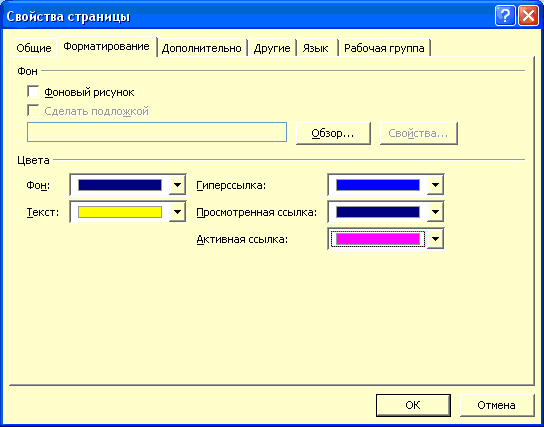Switch to the Общие tab
This screenshot has width=544, height=427.
(x=34, y=48)
